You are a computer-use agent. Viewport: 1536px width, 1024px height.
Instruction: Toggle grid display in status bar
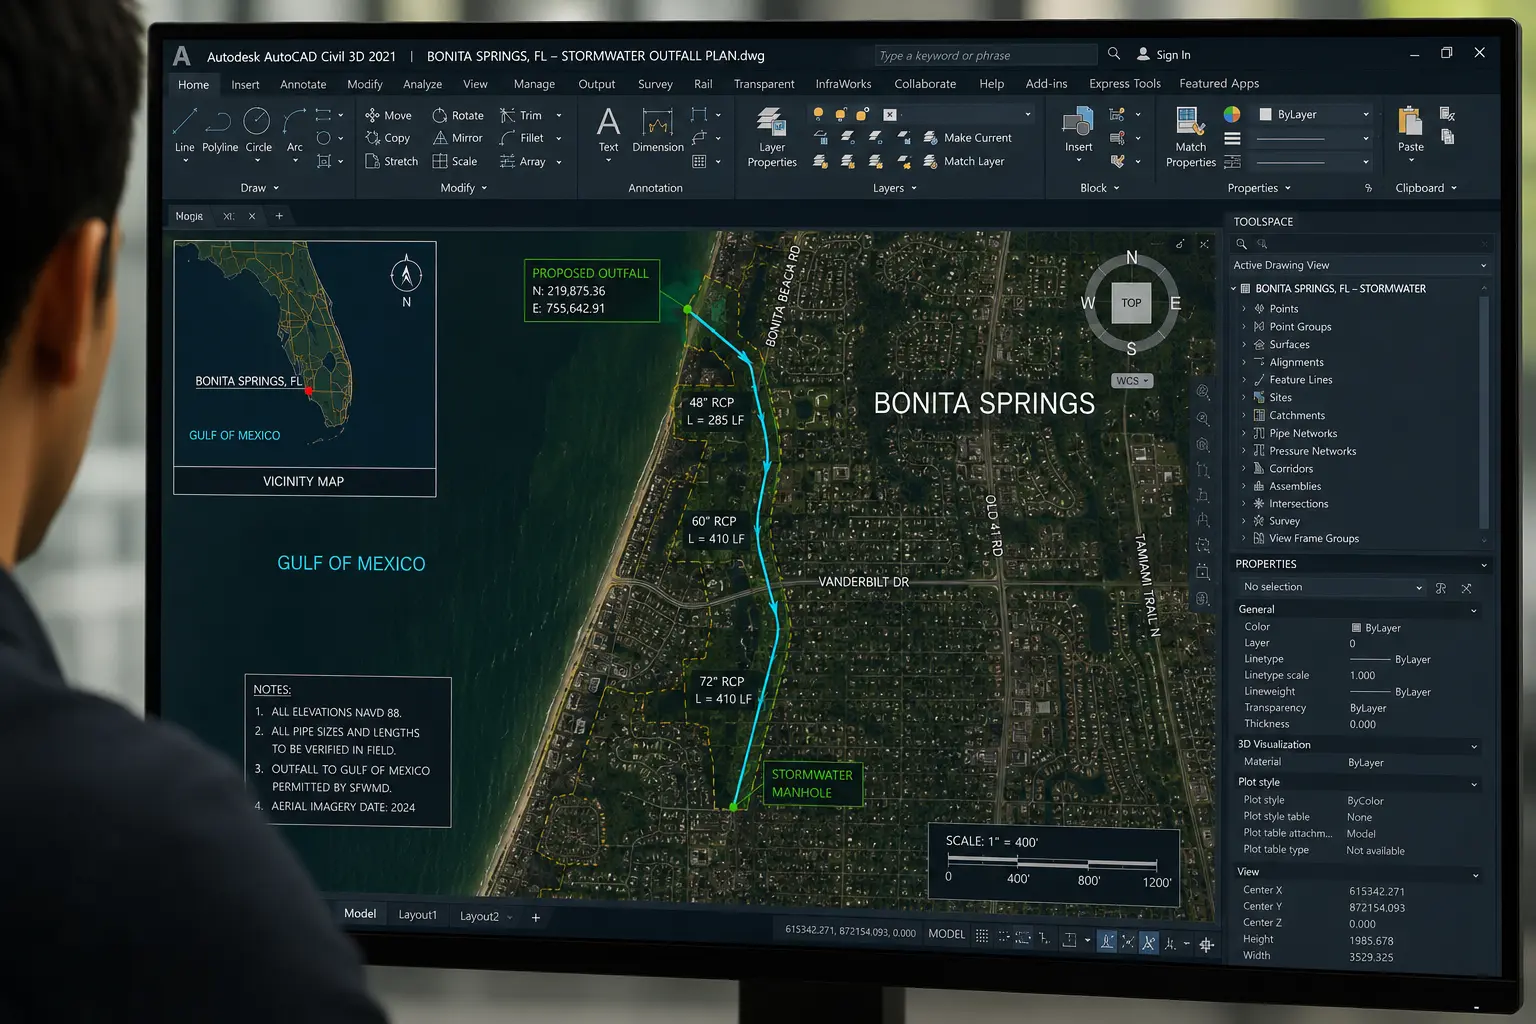[x=982, y=936]
